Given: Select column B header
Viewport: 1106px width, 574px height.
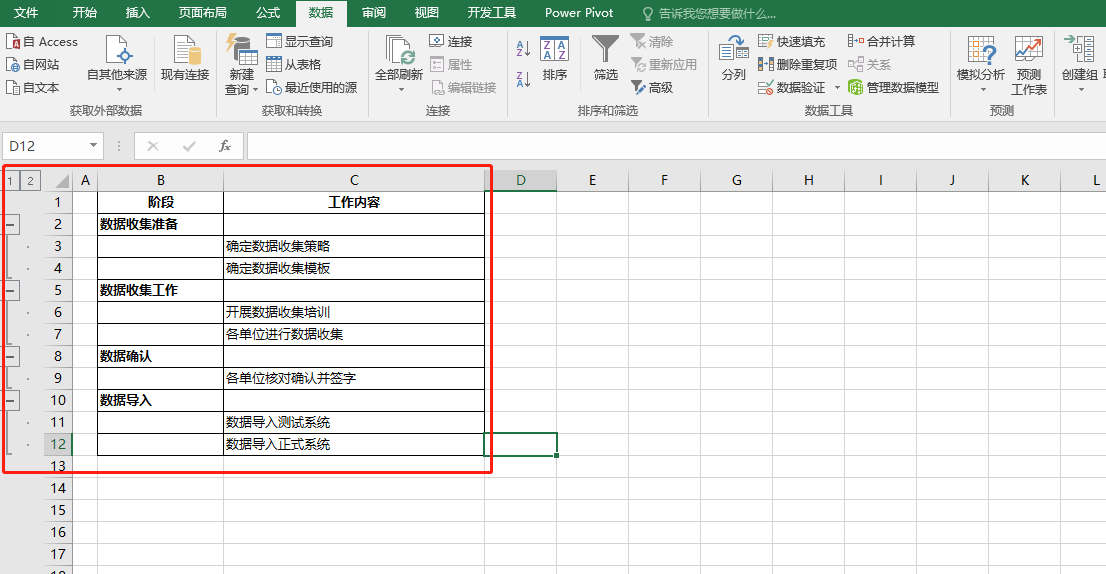Looking at the screenshot, I should 161,181.
